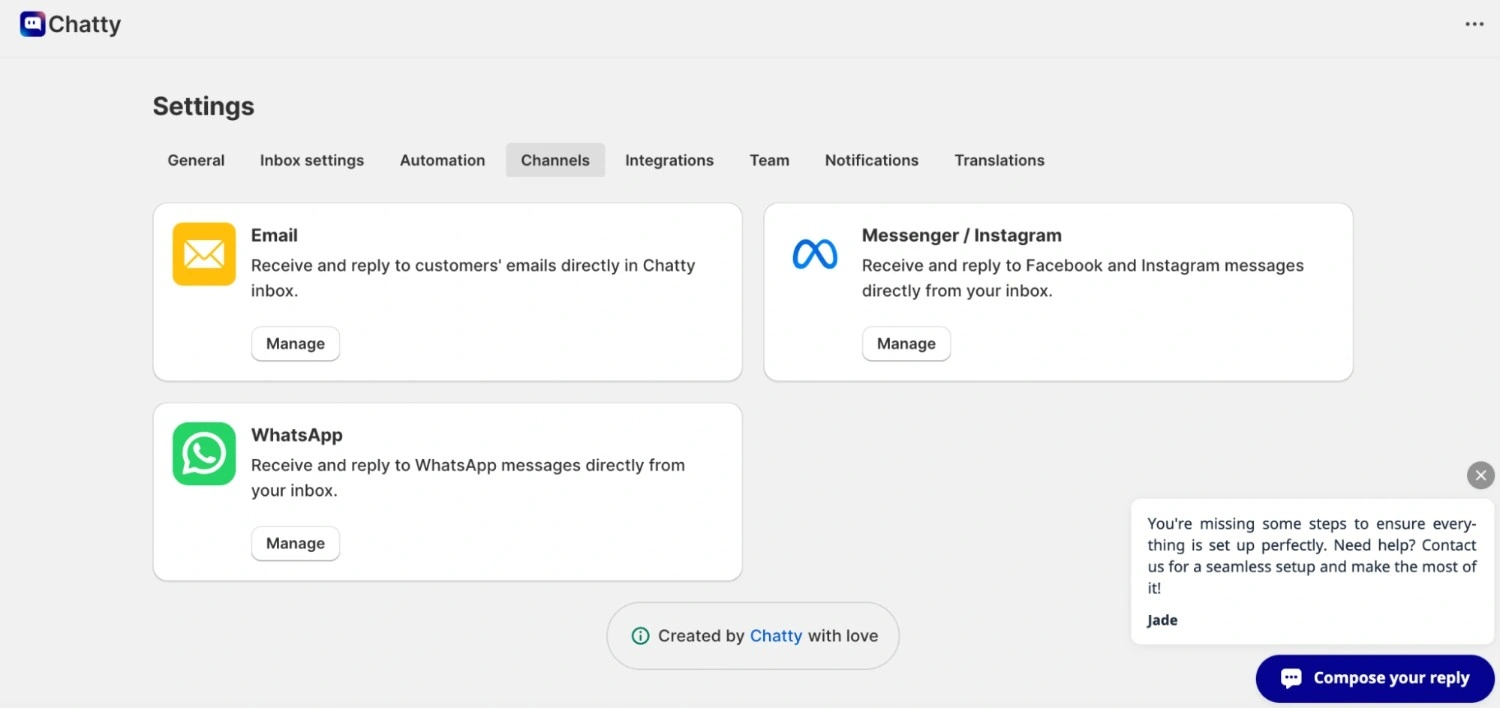1500x708 pixels.
Task: Open the three-dot more options menu
Action: coord(1474,24)
